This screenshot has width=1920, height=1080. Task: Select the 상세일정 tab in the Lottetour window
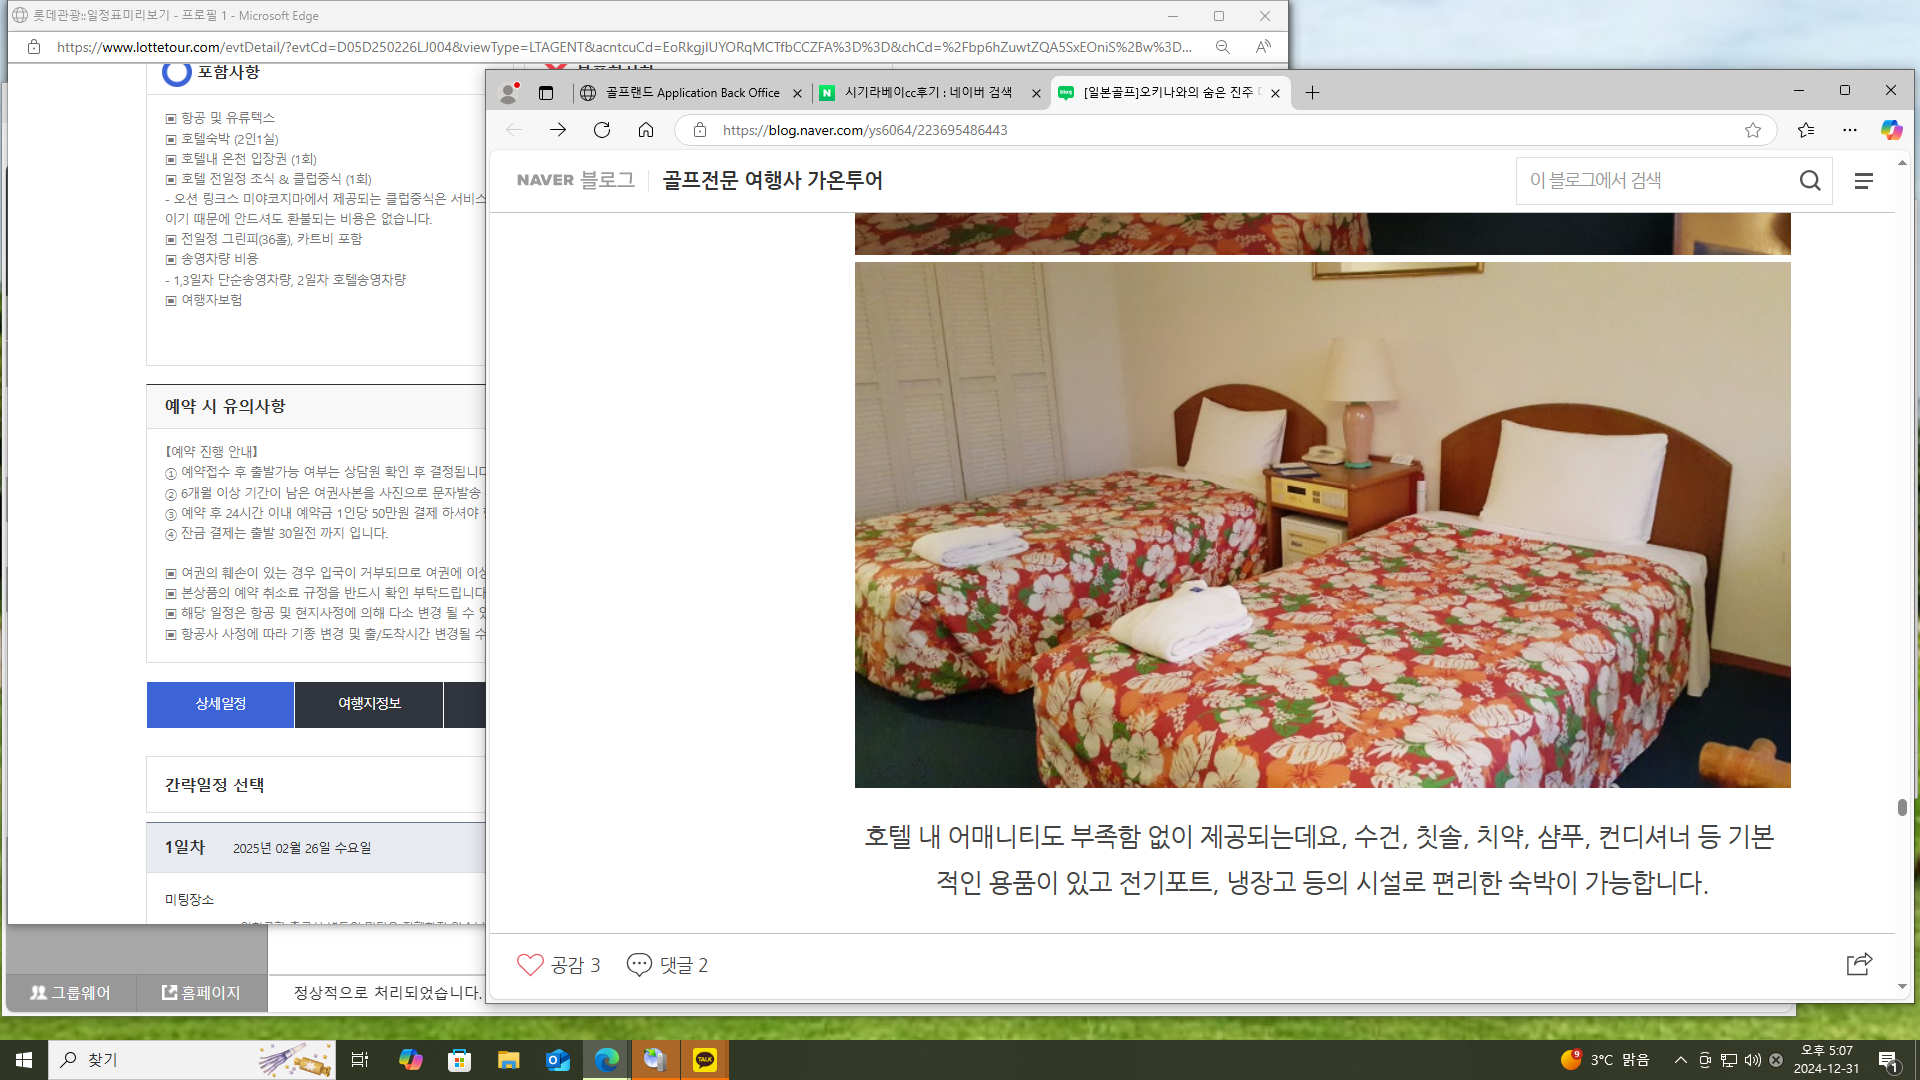[x=220, y=704]
